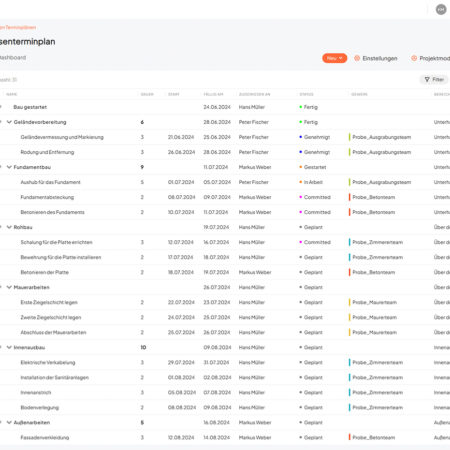Screen dimensions: 450x450
Task: Open Betonieren des Fundaments task
Action: [52, 212]
